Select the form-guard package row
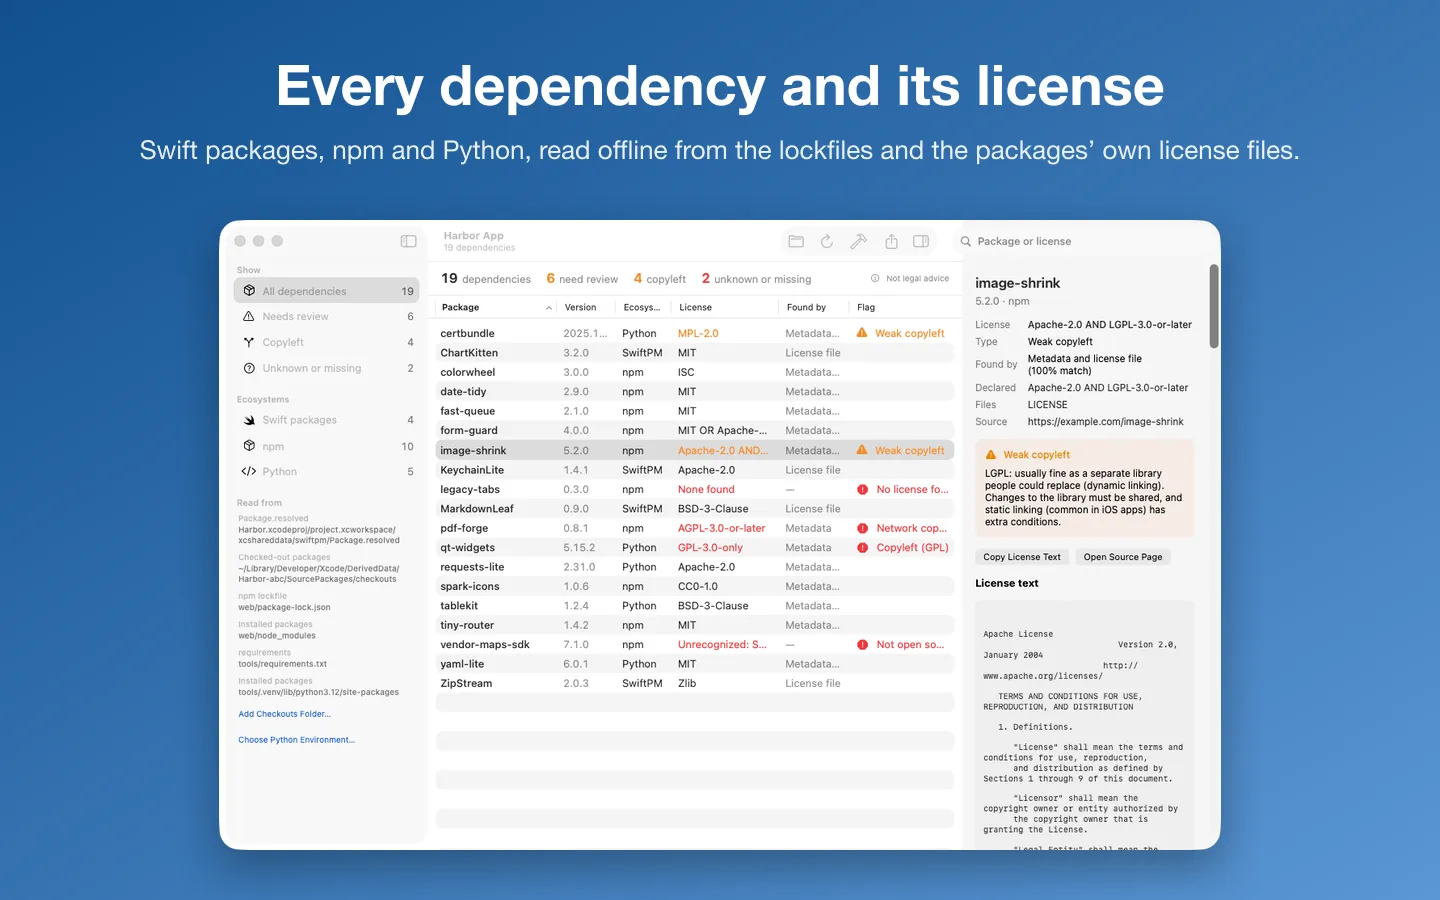 coord(695,431)
